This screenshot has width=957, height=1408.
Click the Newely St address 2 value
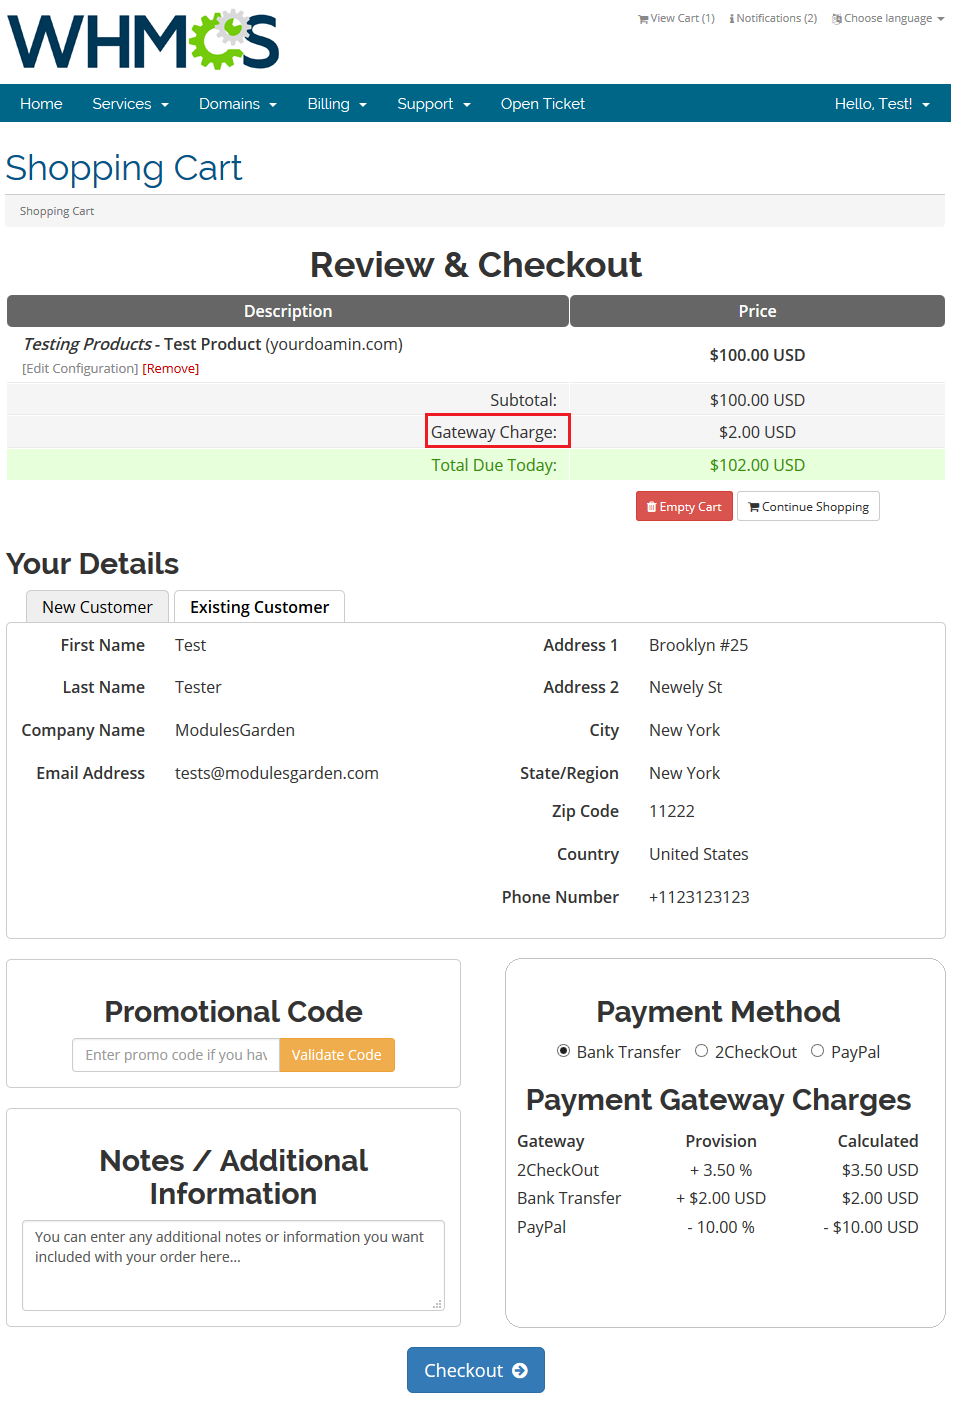point(686,687)
